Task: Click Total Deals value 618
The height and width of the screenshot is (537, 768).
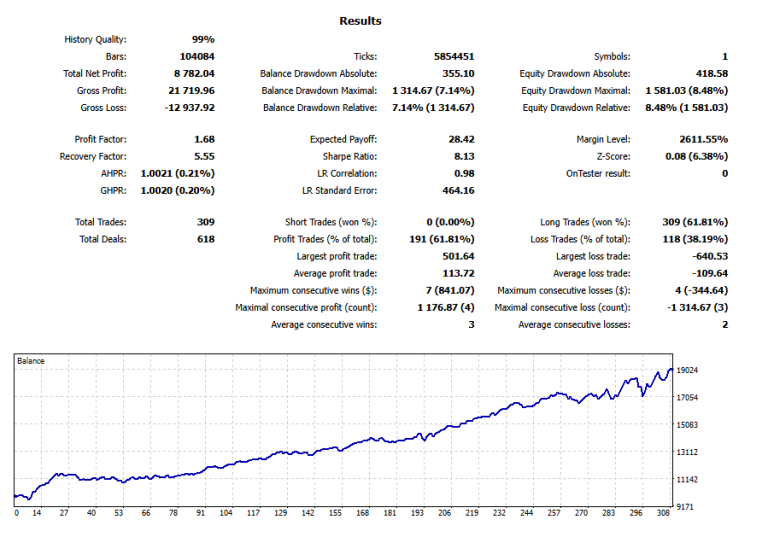Action: [206, 240]
